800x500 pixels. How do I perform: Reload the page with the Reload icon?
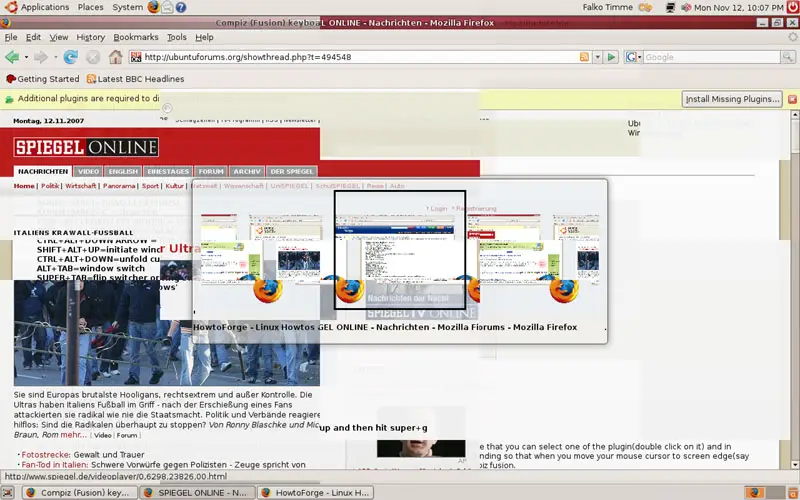point(70,57)
